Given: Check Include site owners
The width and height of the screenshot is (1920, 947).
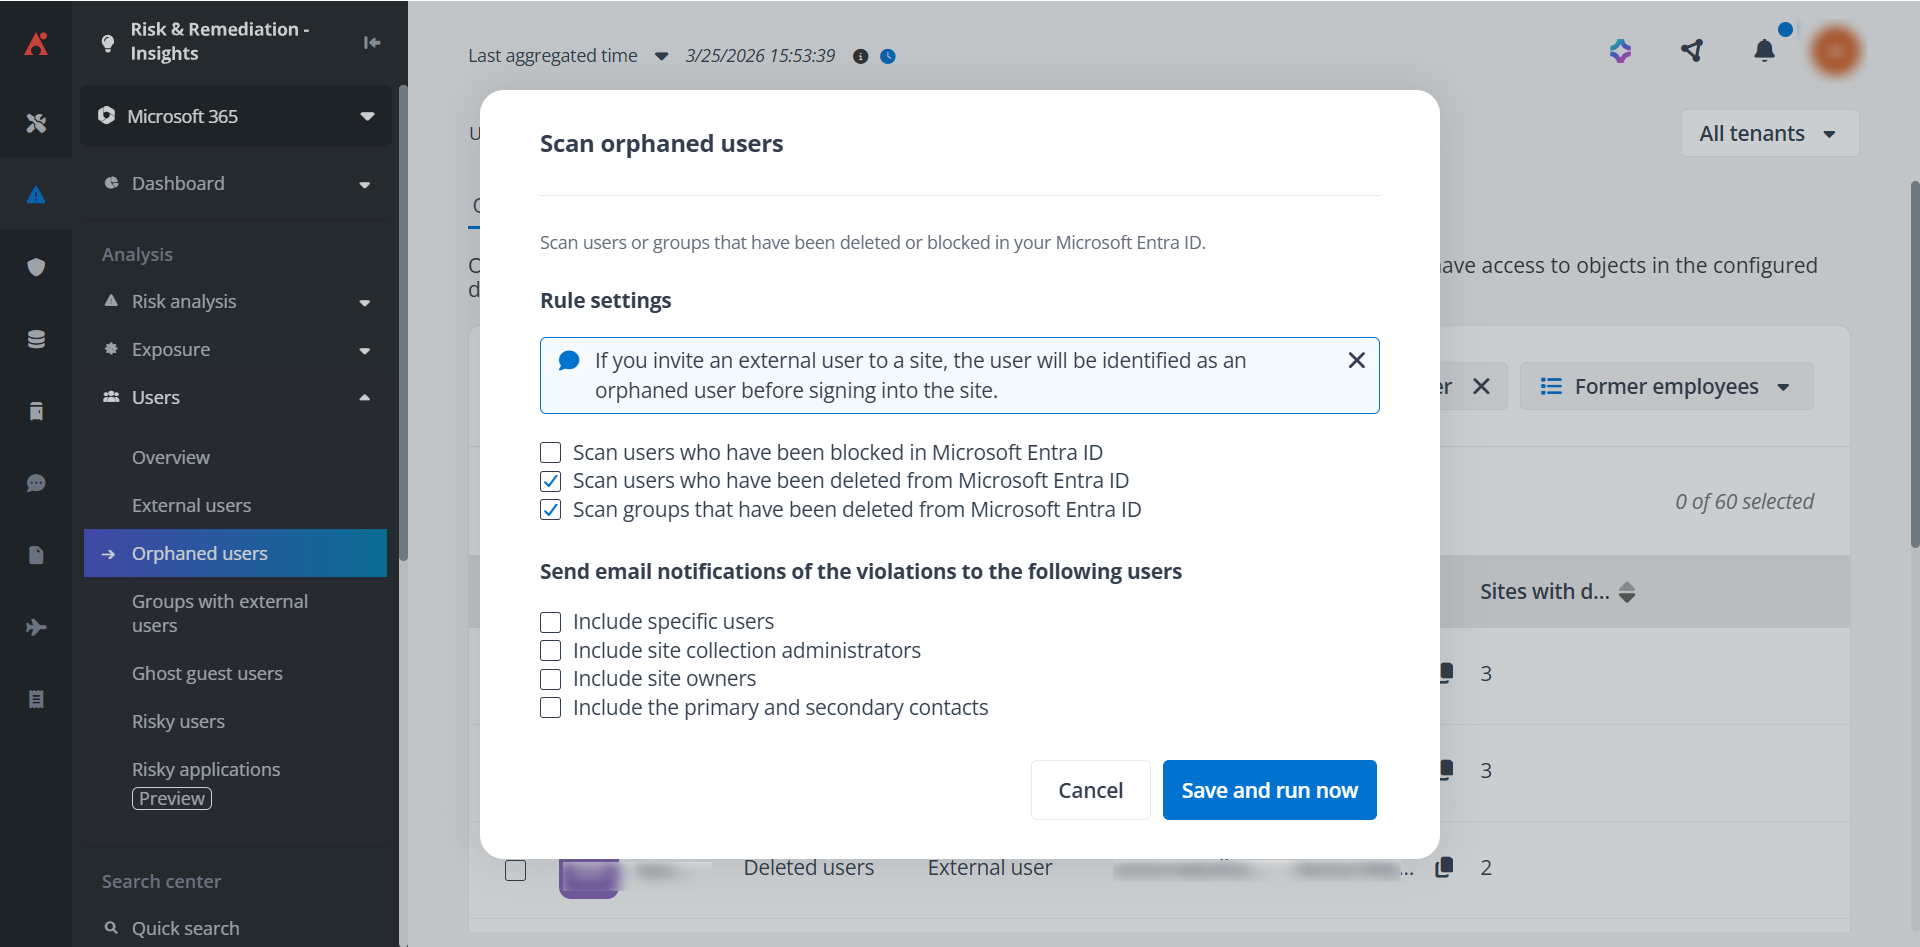Looking at the screenshot, I should [551, 679].
